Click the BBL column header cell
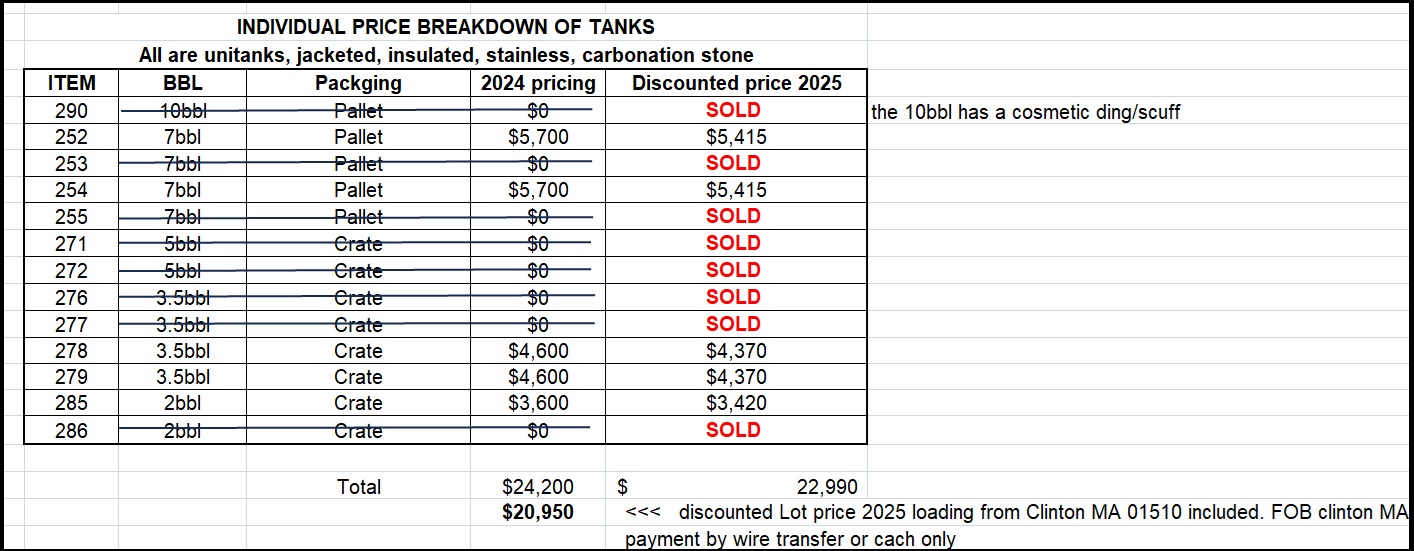Image resolution: width=1414 pixels, height=551 pixels. tap(182, 83)
